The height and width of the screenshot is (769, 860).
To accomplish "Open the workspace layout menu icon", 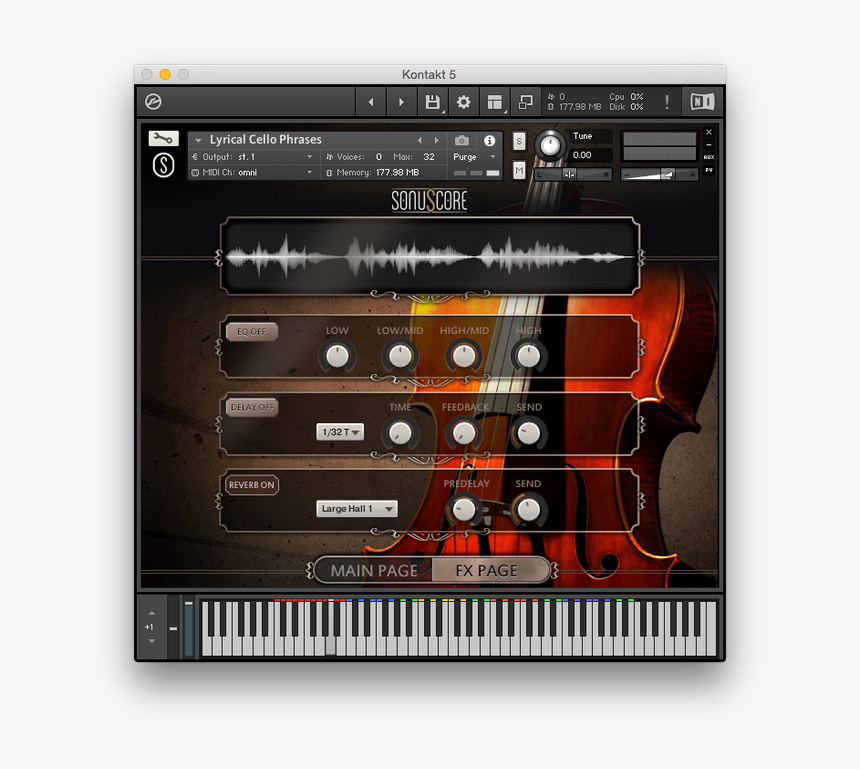I will coord(495,102).
